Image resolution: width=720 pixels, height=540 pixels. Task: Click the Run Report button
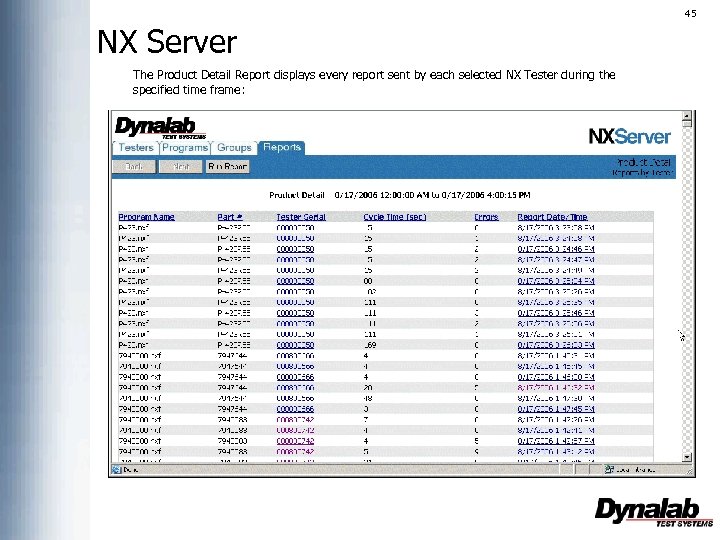pyautogui.click(x=228, y=166)
